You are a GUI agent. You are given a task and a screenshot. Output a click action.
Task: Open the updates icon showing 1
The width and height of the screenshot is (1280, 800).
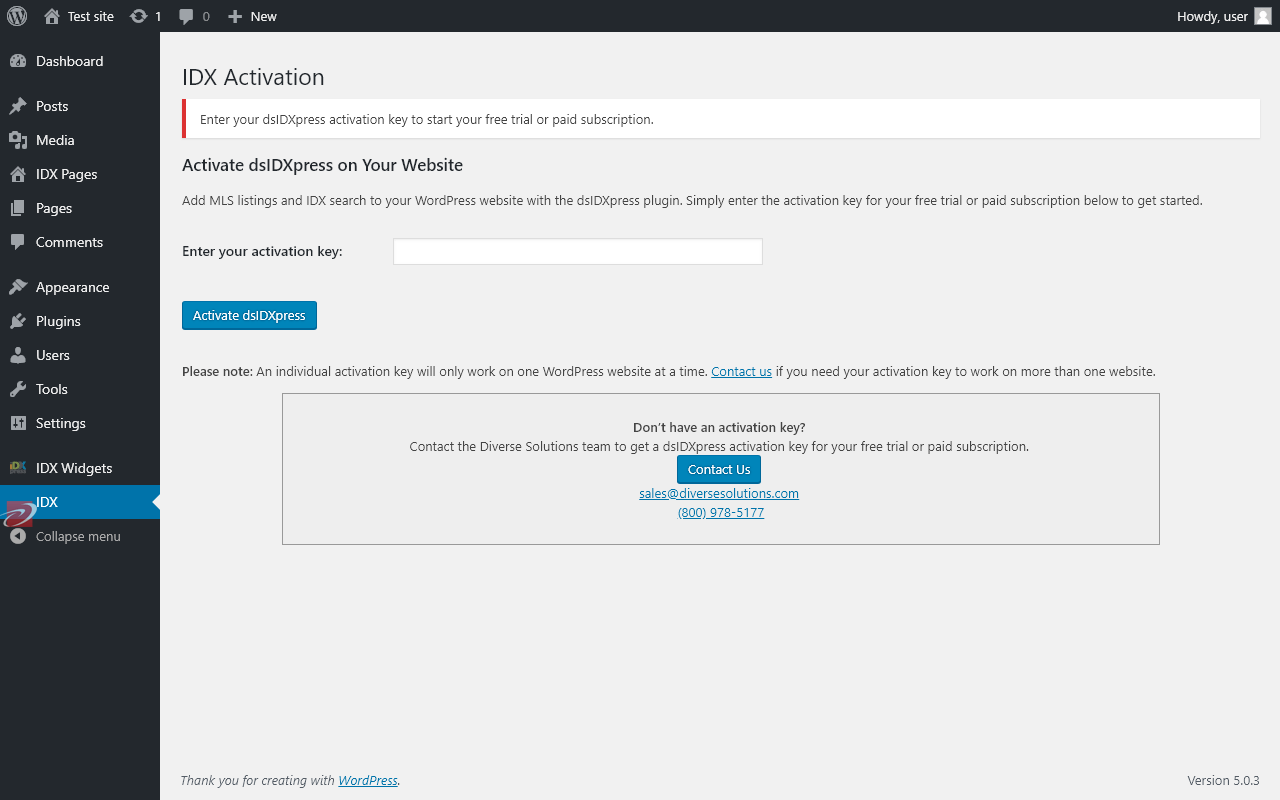pyautogui.click(x=138, y=16)
